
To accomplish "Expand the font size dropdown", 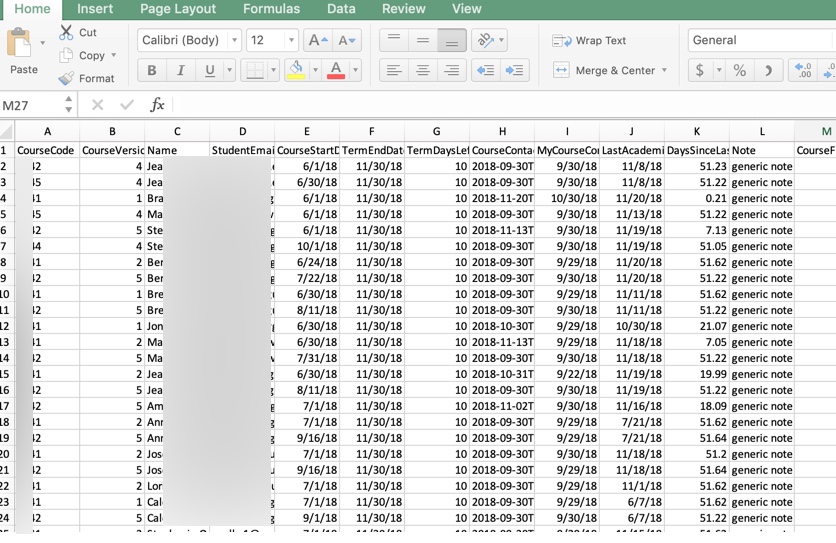I will point(291,40).
